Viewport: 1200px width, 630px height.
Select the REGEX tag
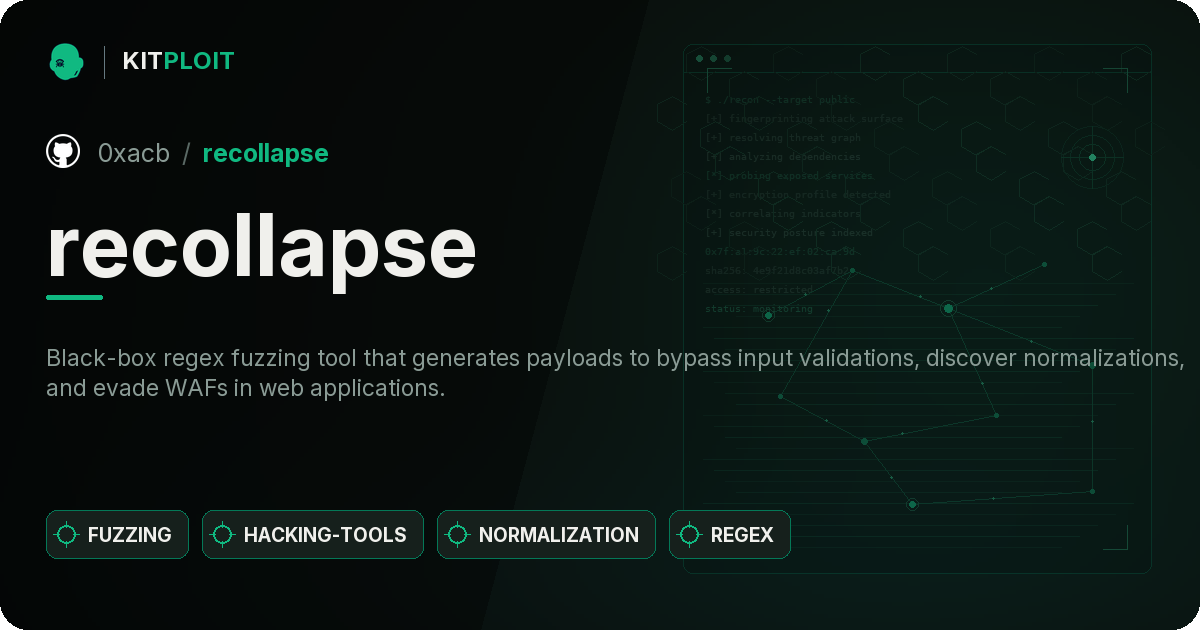pyautogui.click(x=730, y=534)
